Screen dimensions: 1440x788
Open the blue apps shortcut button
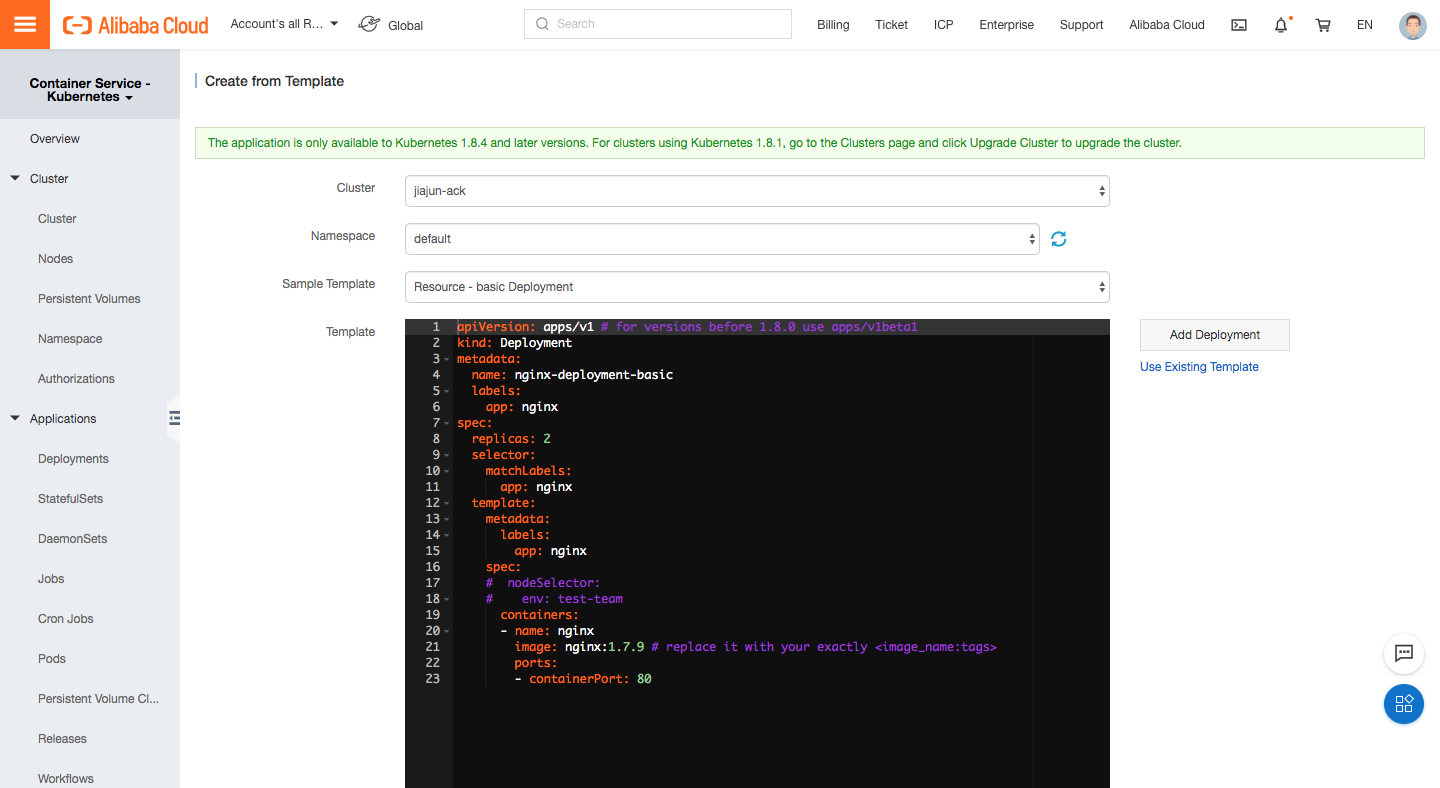point(1404,703)
